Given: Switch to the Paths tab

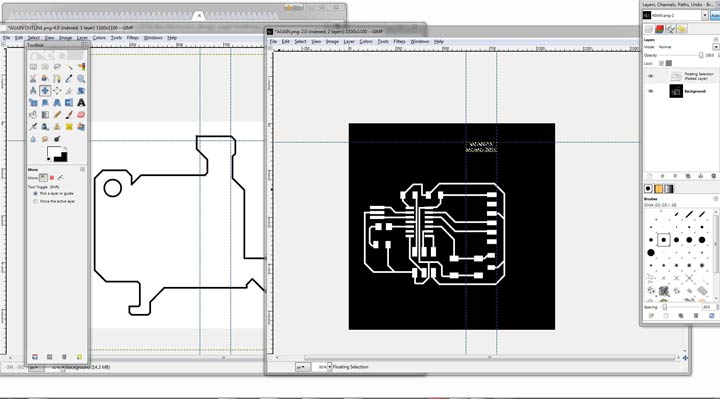Looking at the screenshot, I should 671,29.
